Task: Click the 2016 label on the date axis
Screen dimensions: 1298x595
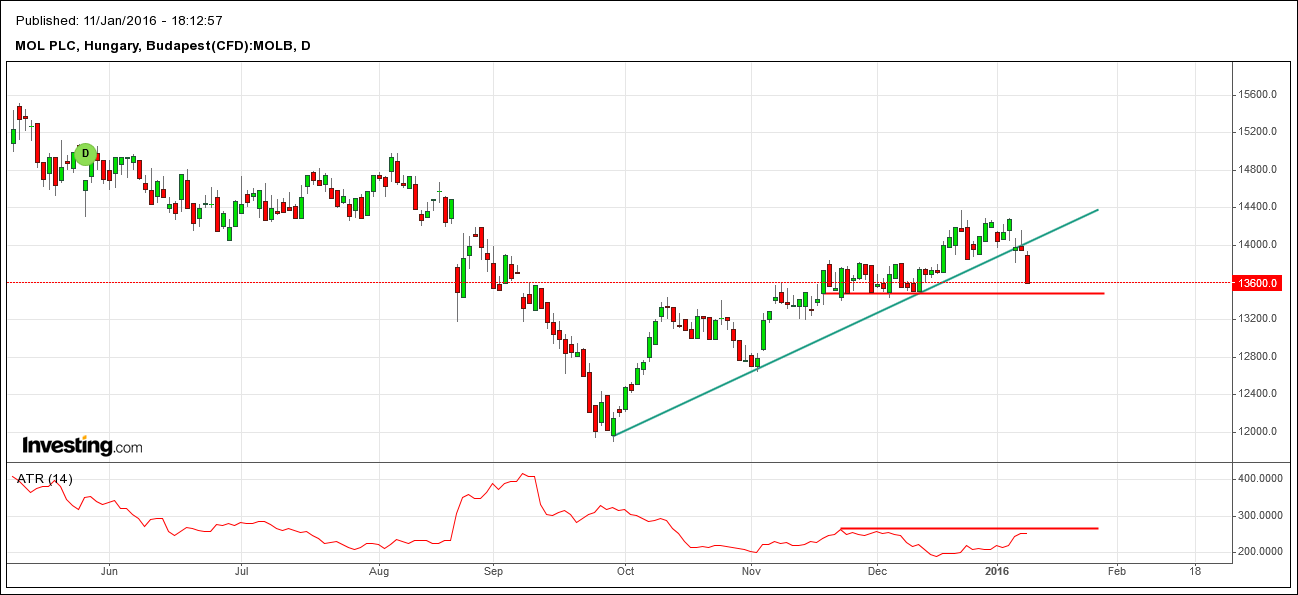Action: (x=997, y=571)
